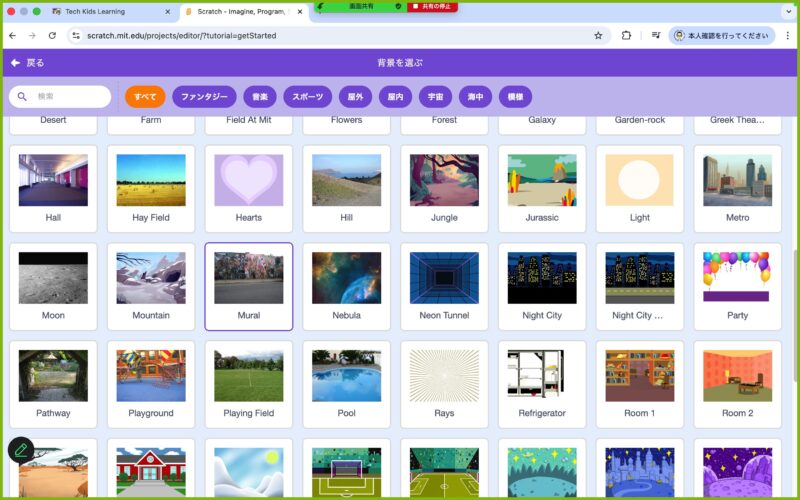
Task: Bookmark page with the star icon
Action: click(598, 35)
